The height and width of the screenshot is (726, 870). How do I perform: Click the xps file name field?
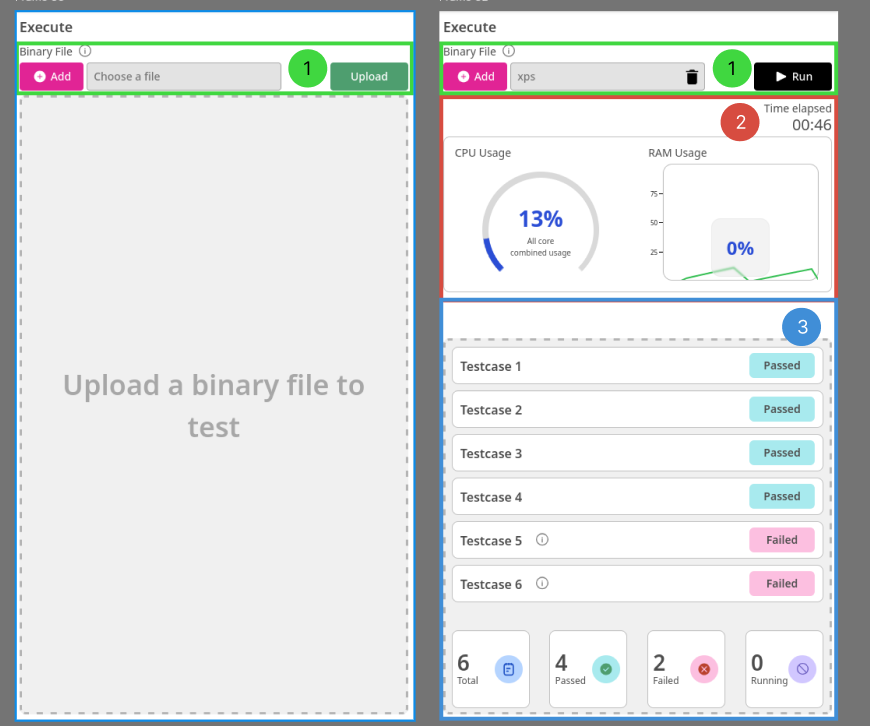click(594, 77)
